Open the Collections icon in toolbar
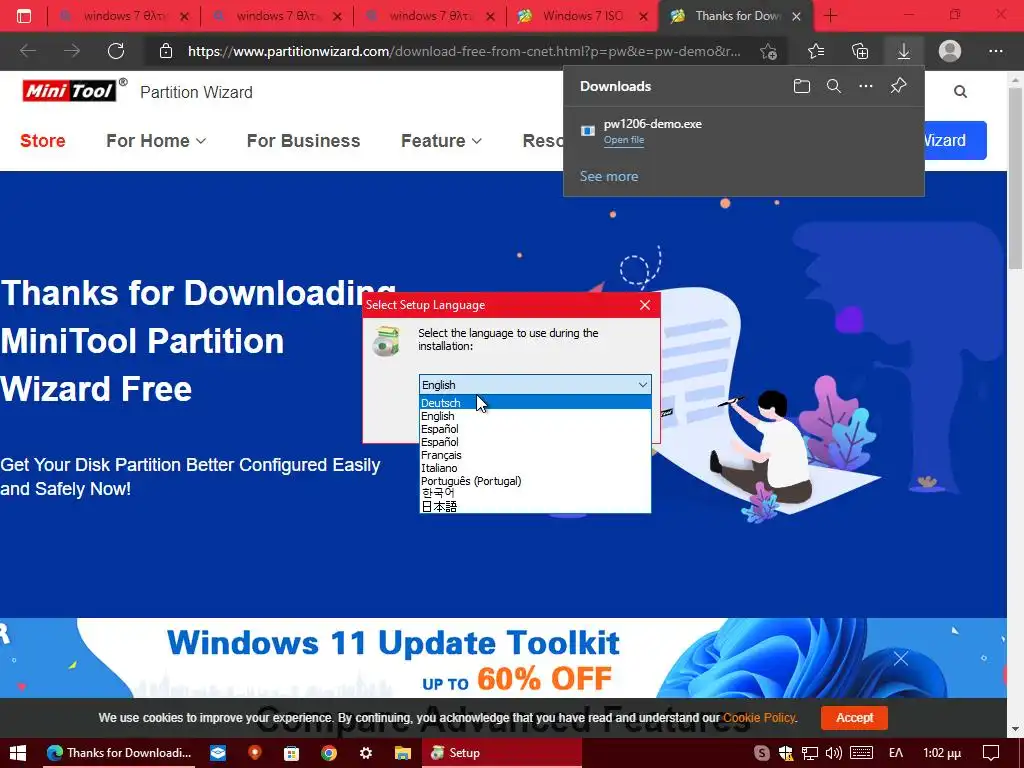 [860, 51]
